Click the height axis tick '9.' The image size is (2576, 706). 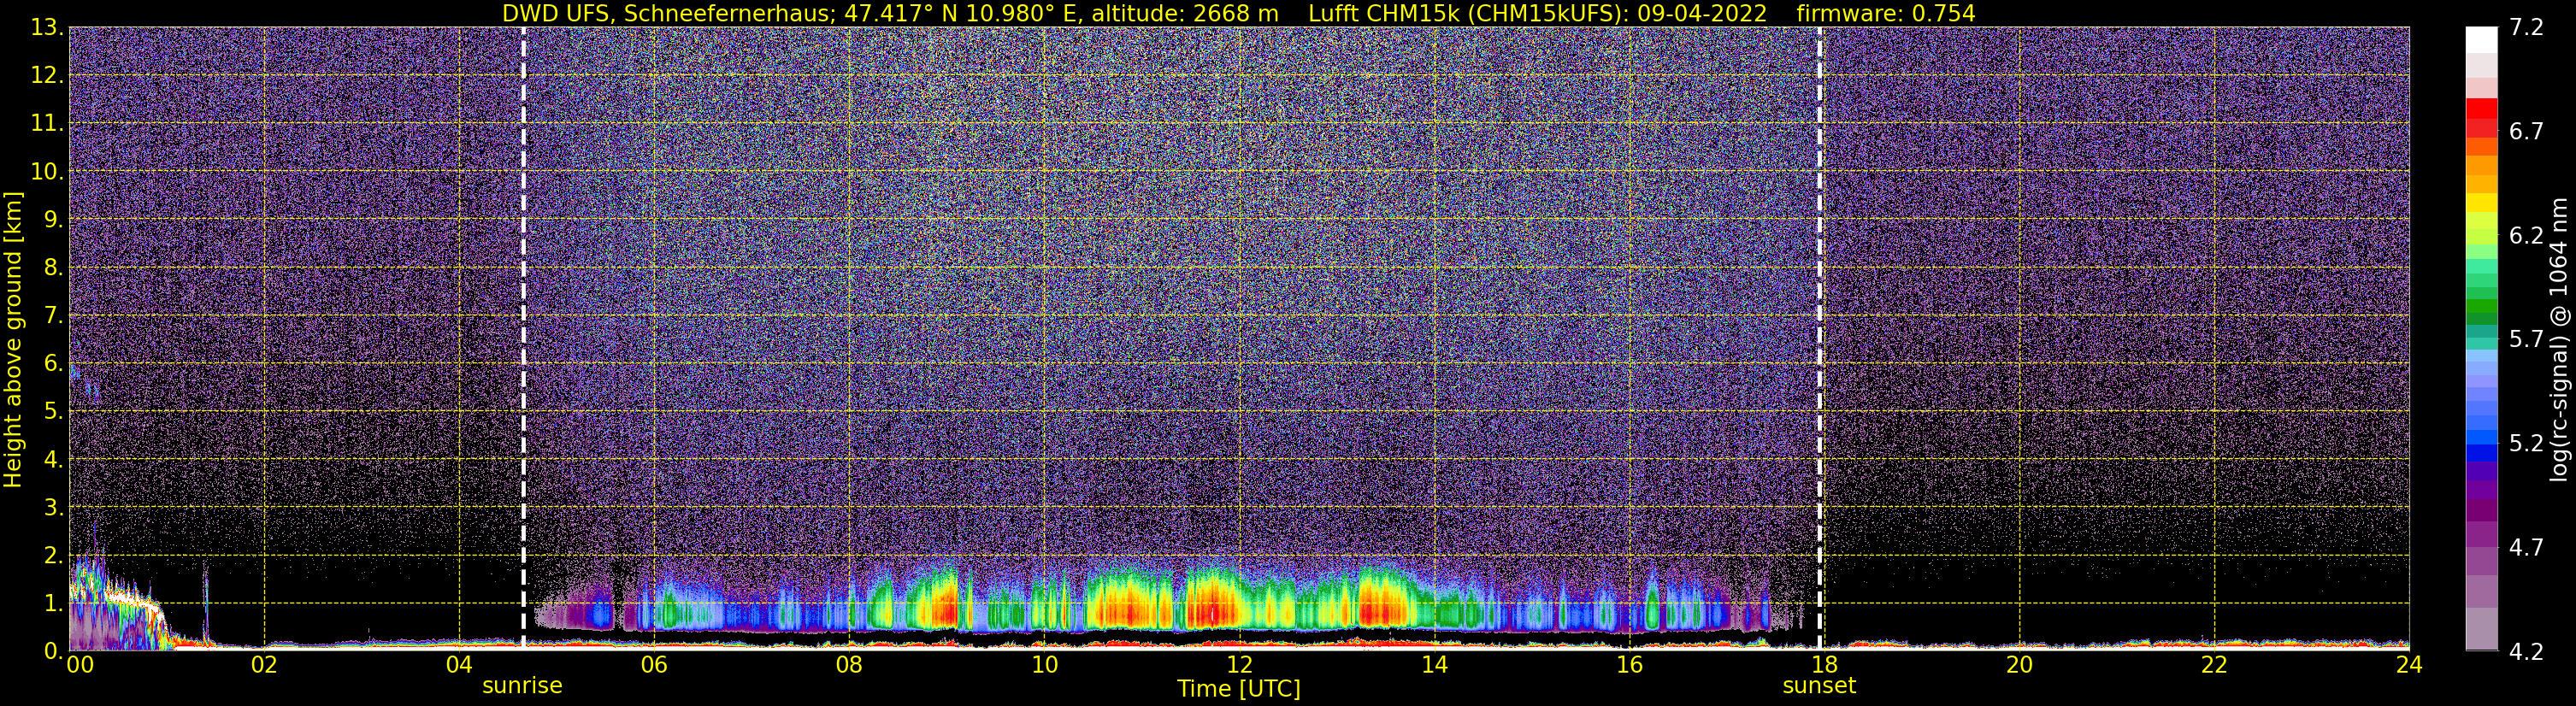pyautogui.click(x=53, y=220)
